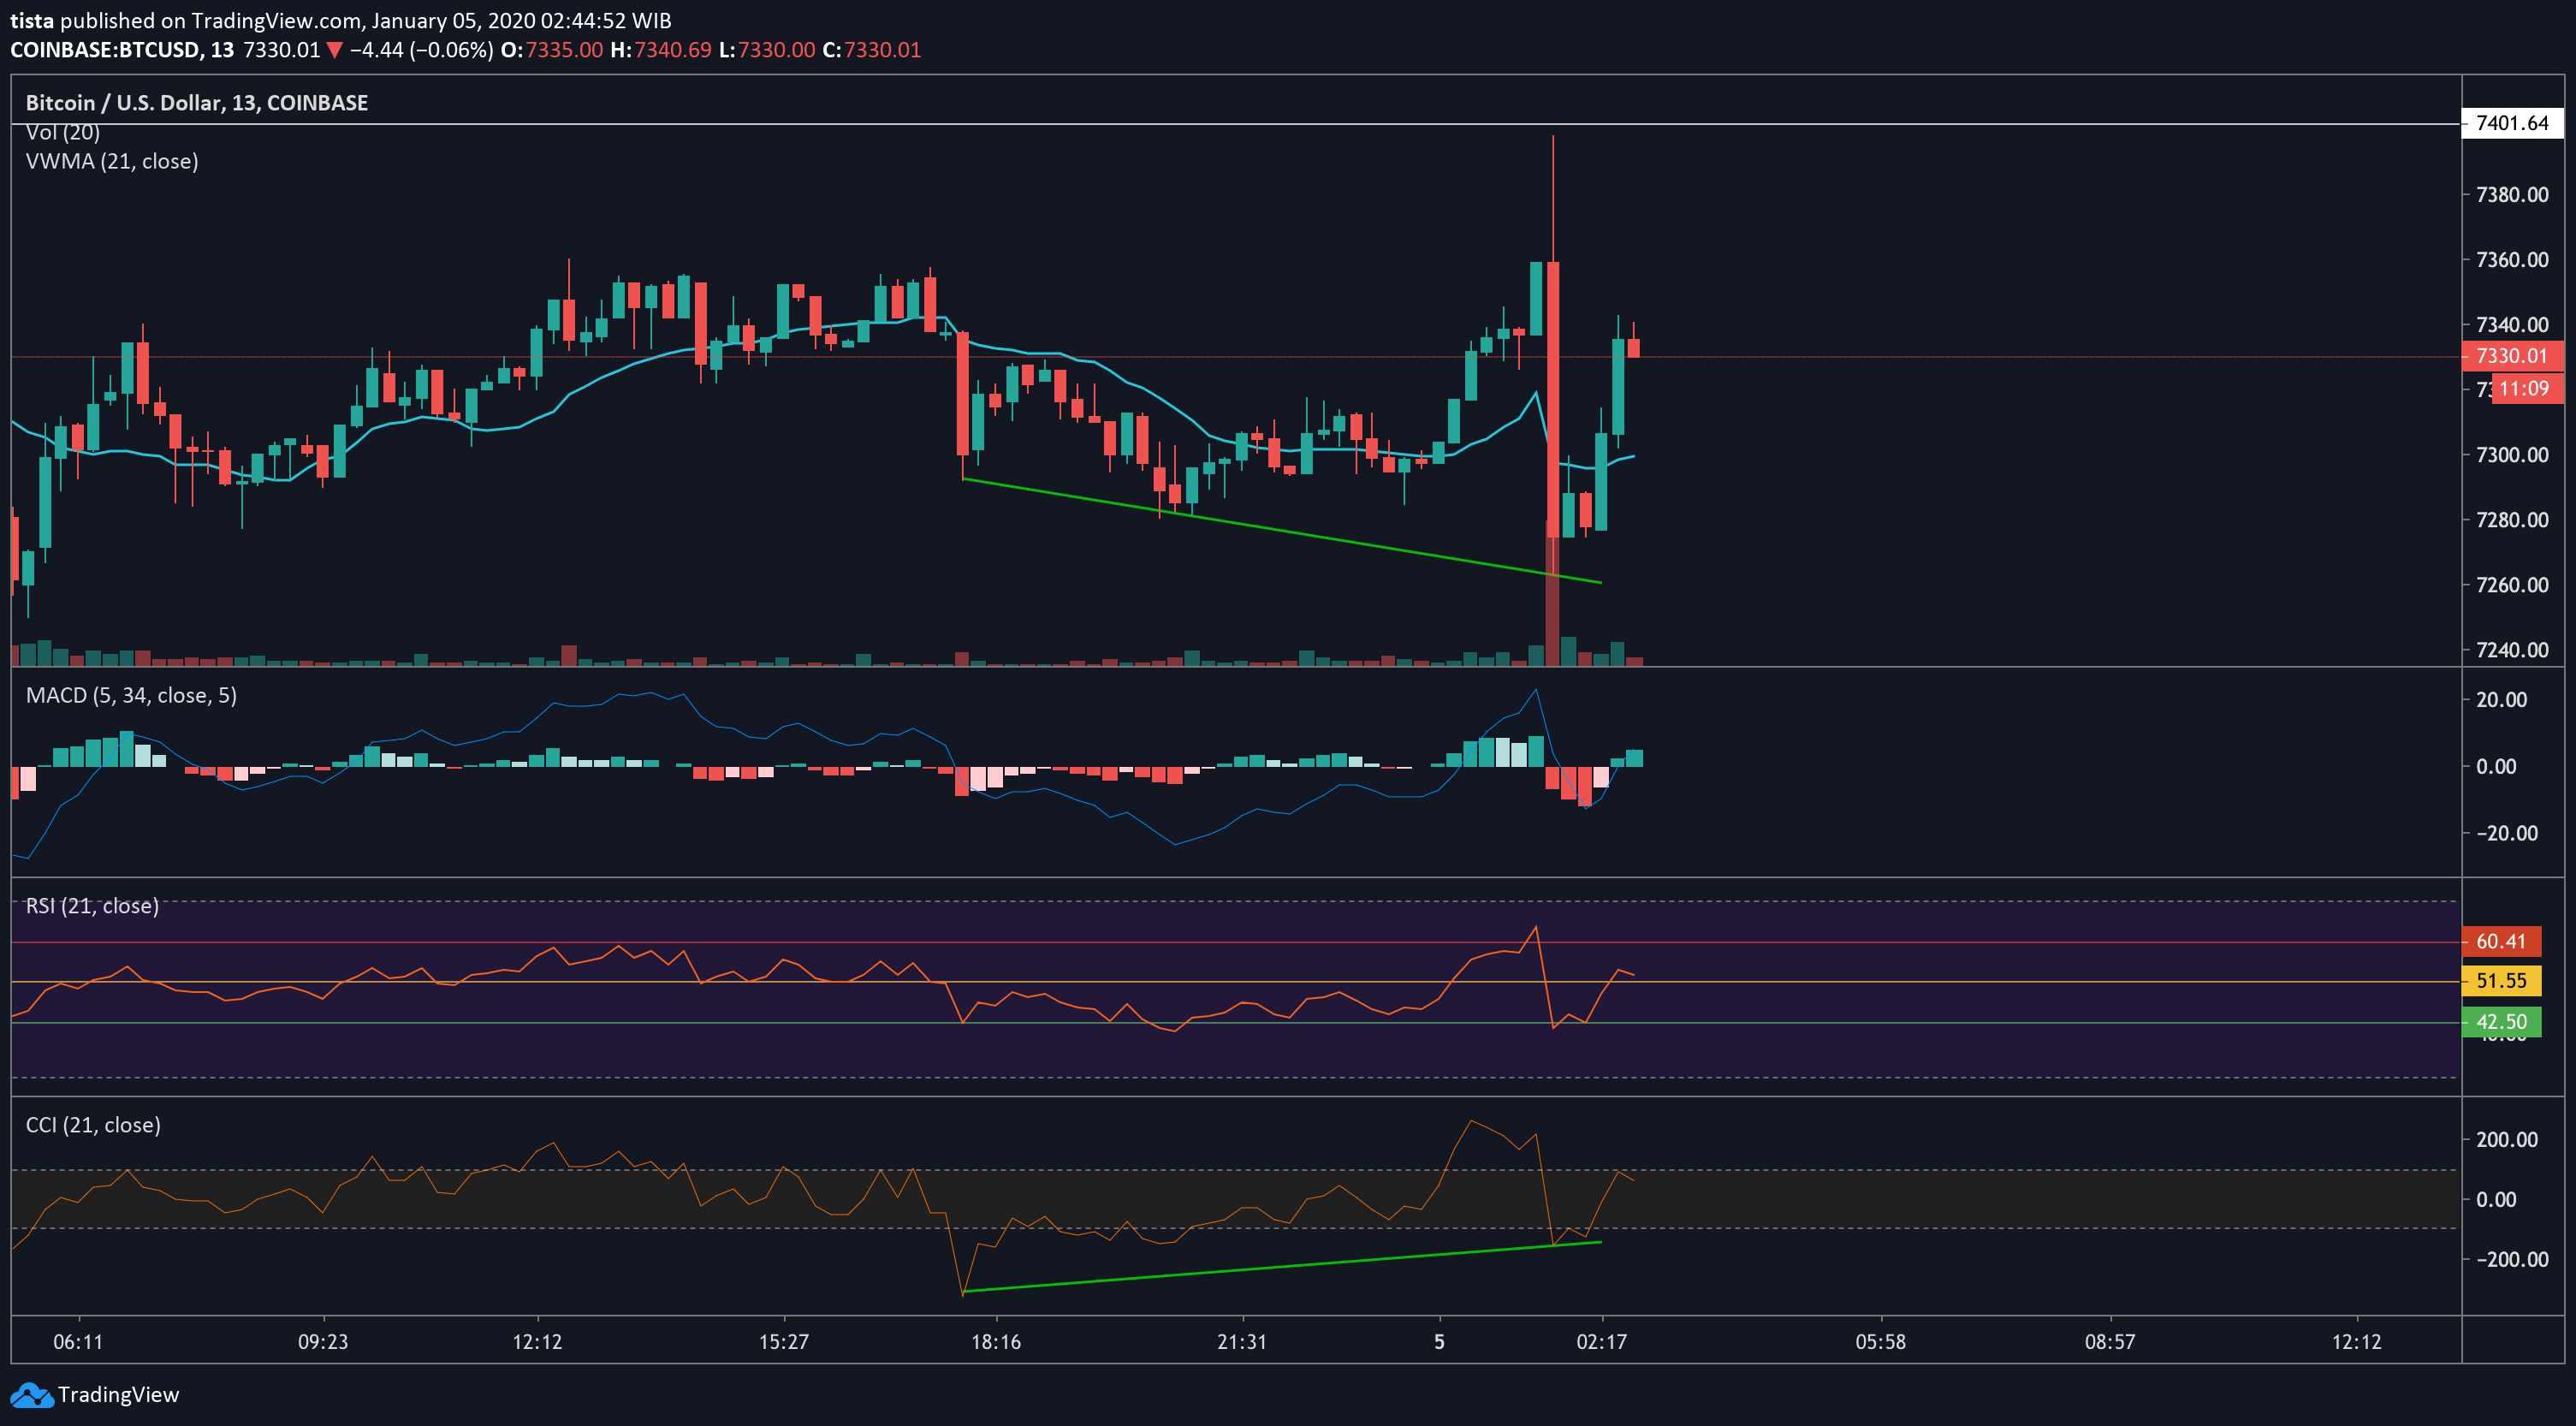Image resolution: width=2576 pixels, height=1426 pixels.
Task: Click the RSI (21, close) label
Action: pos(92,906)
